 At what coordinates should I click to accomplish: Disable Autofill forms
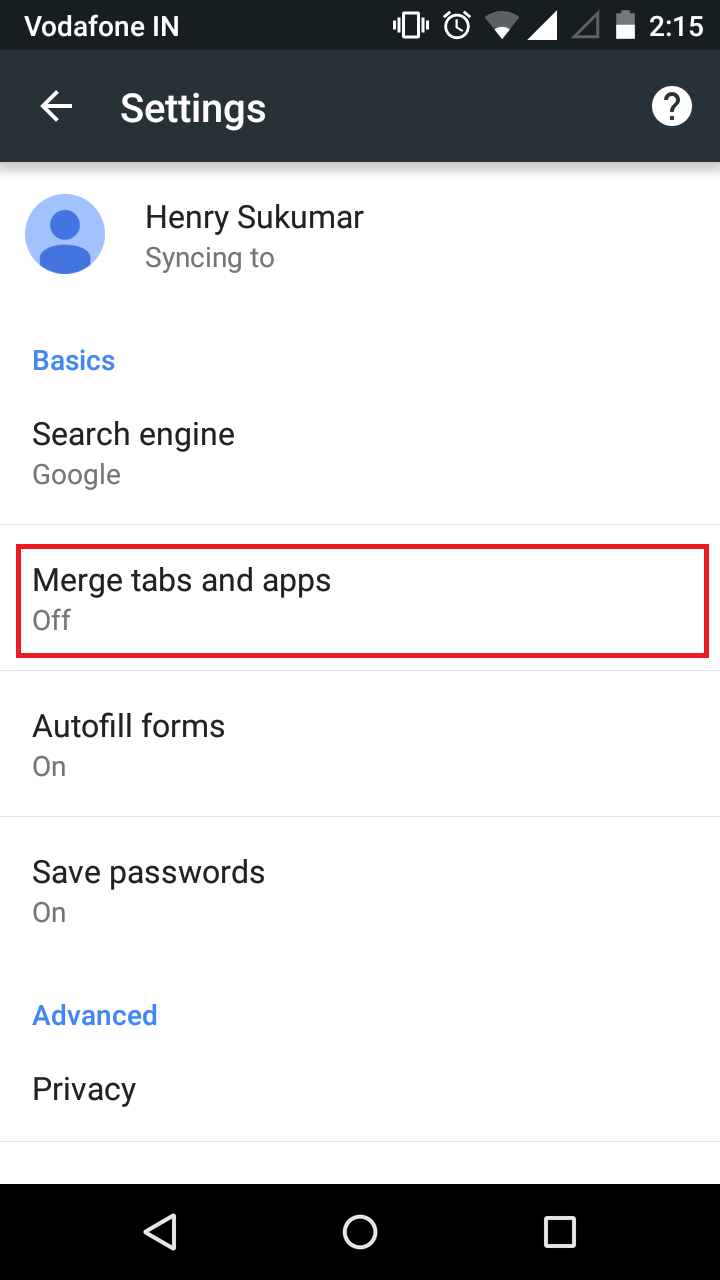tap(360, 743)
